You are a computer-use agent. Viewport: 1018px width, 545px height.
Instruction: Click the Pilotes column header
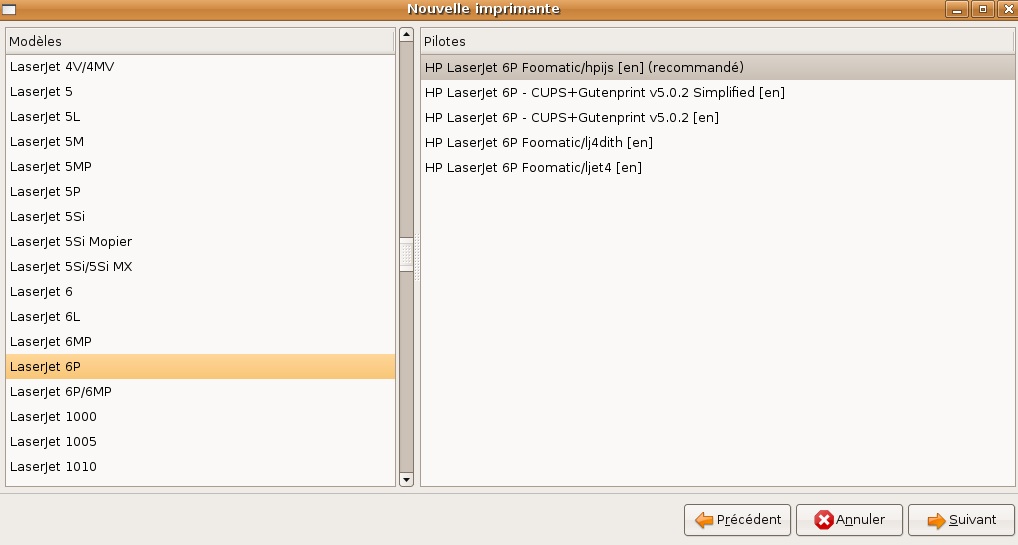(717, 41)
